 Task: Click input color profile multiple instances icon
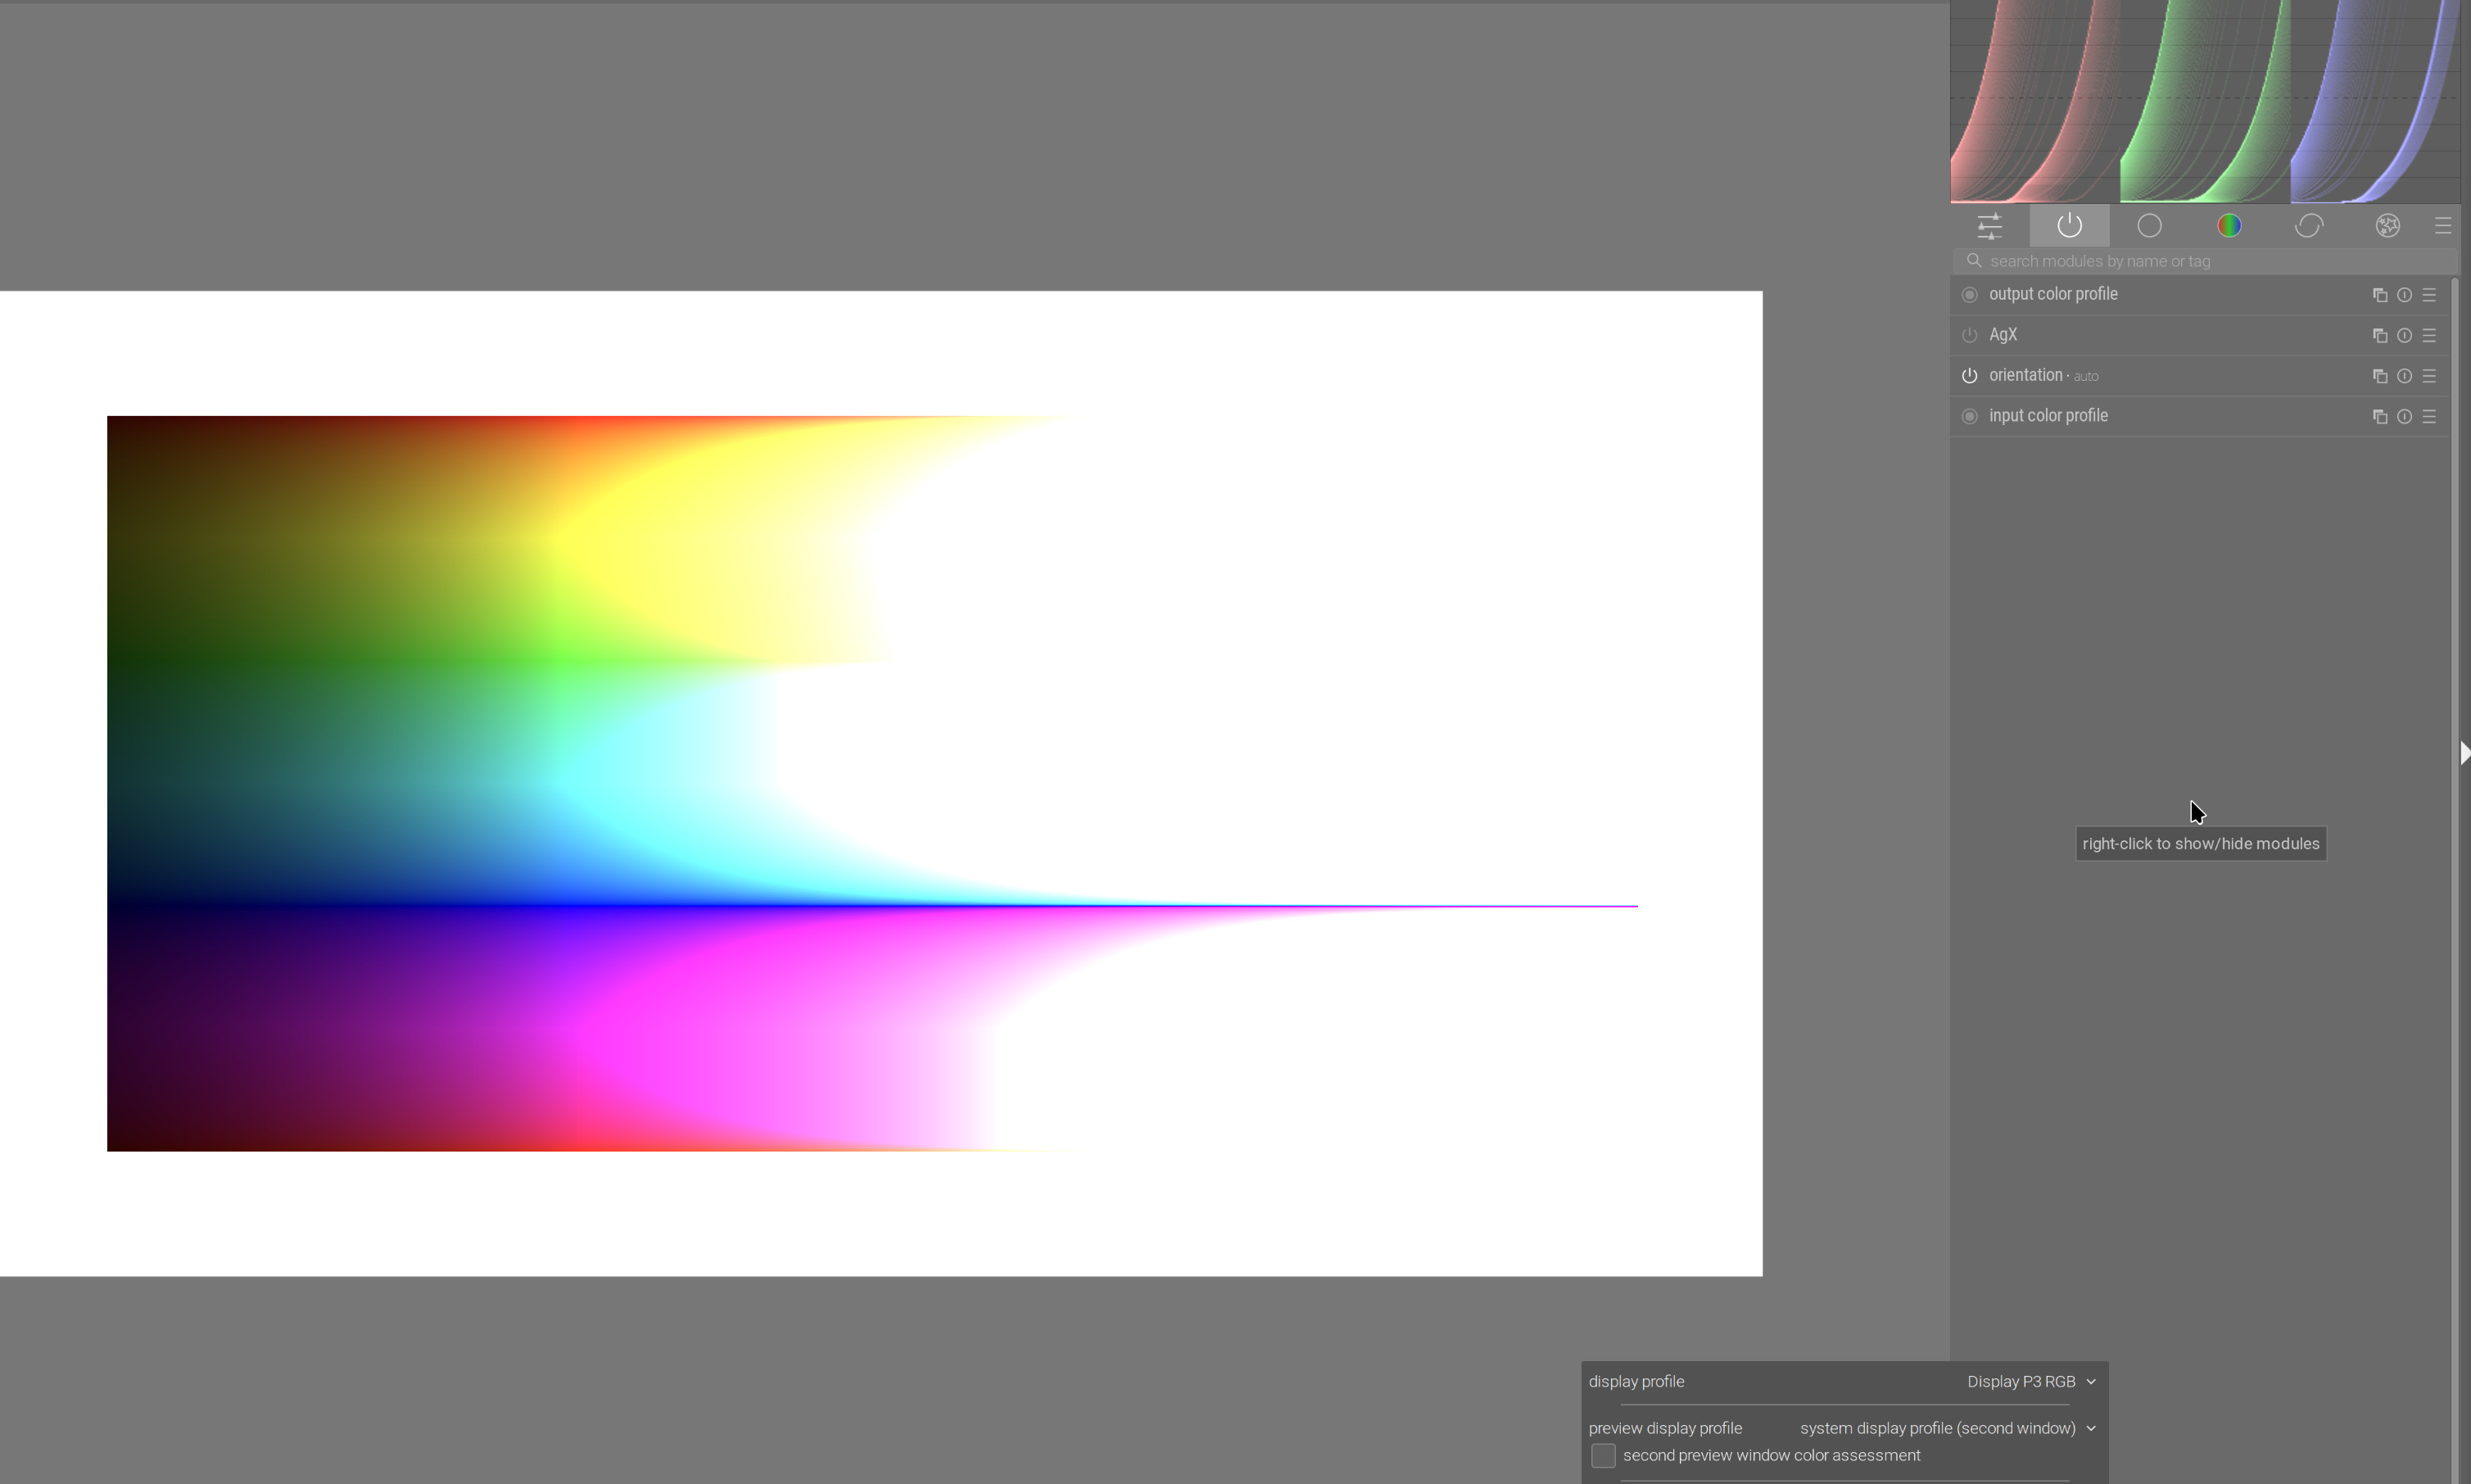2379,417
